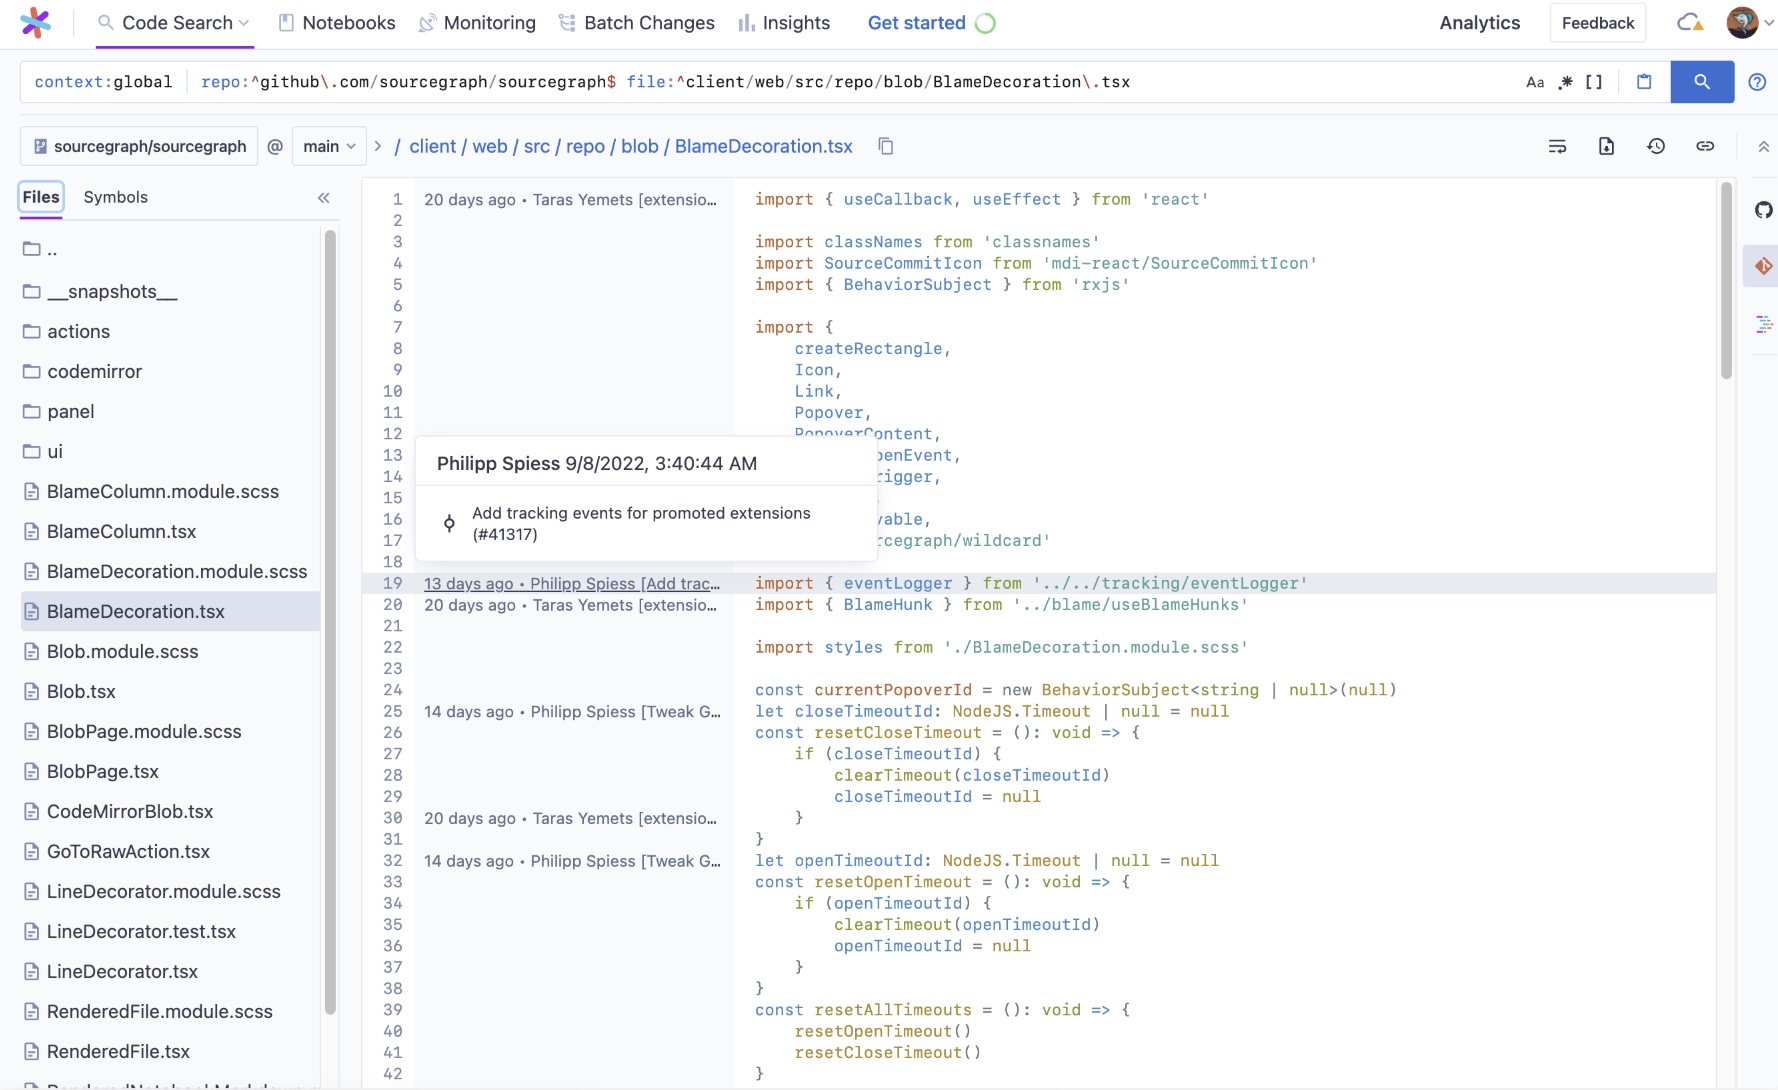This screenshot has width=1778, height=1090.
Task: Toggle regular expression mode in search bar
Action: click(x=1566, y=82)
